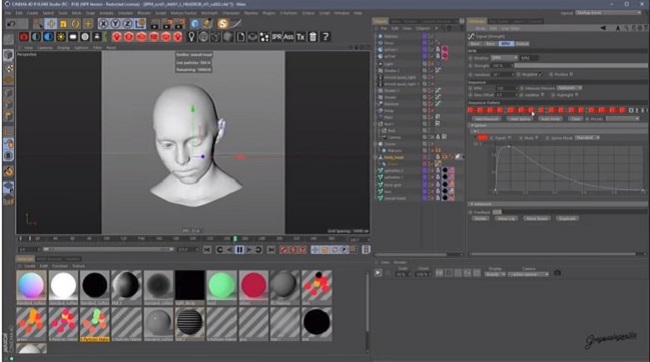The height and width of the screenshot is (362, 650).
Task: Click the Undo arrow icon
Action: tap(11, 24)
